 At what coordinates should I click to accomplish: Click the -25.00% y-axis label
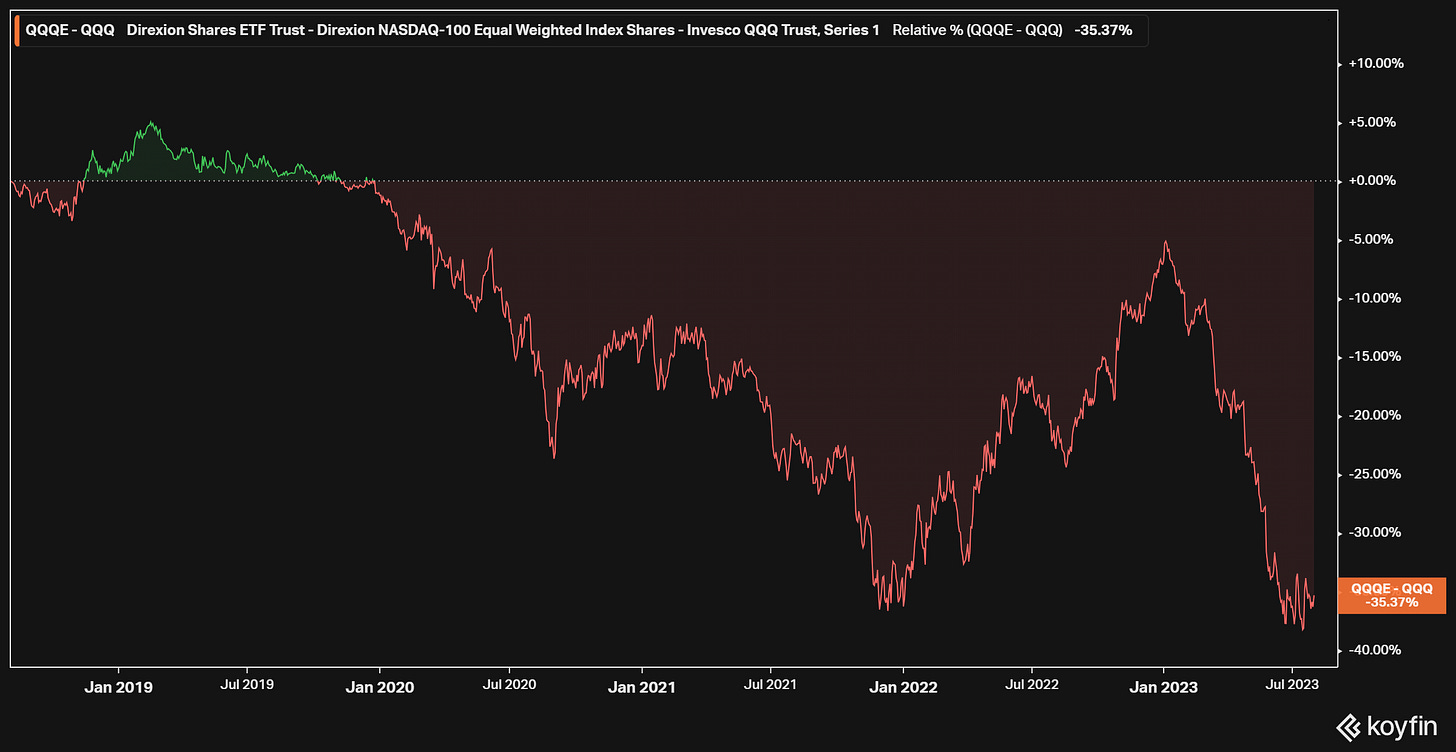point(1376,474)
